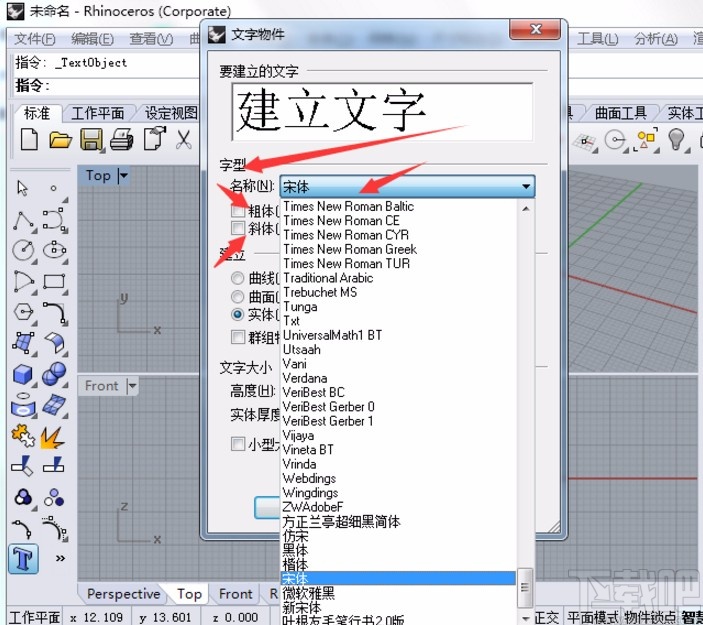
Task: Select the Rectangle tool
Action: (x=54, y=282)
